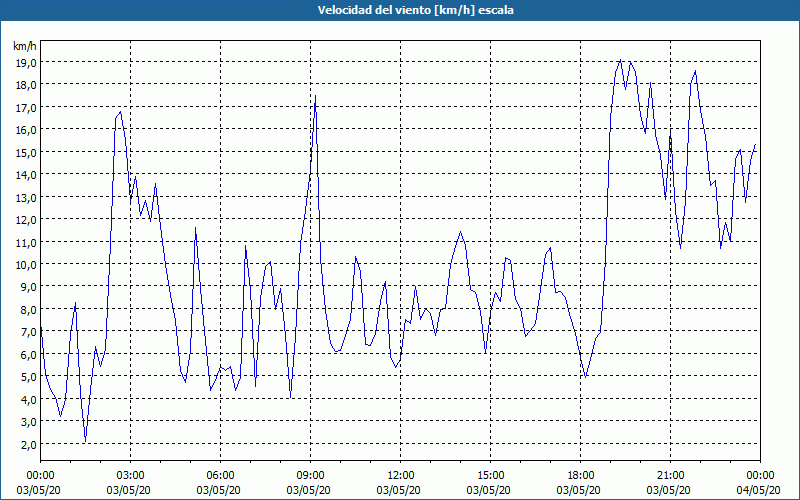Click the "5,0" y-axis label
Screen dimensions: 800x500
point(28,377)
